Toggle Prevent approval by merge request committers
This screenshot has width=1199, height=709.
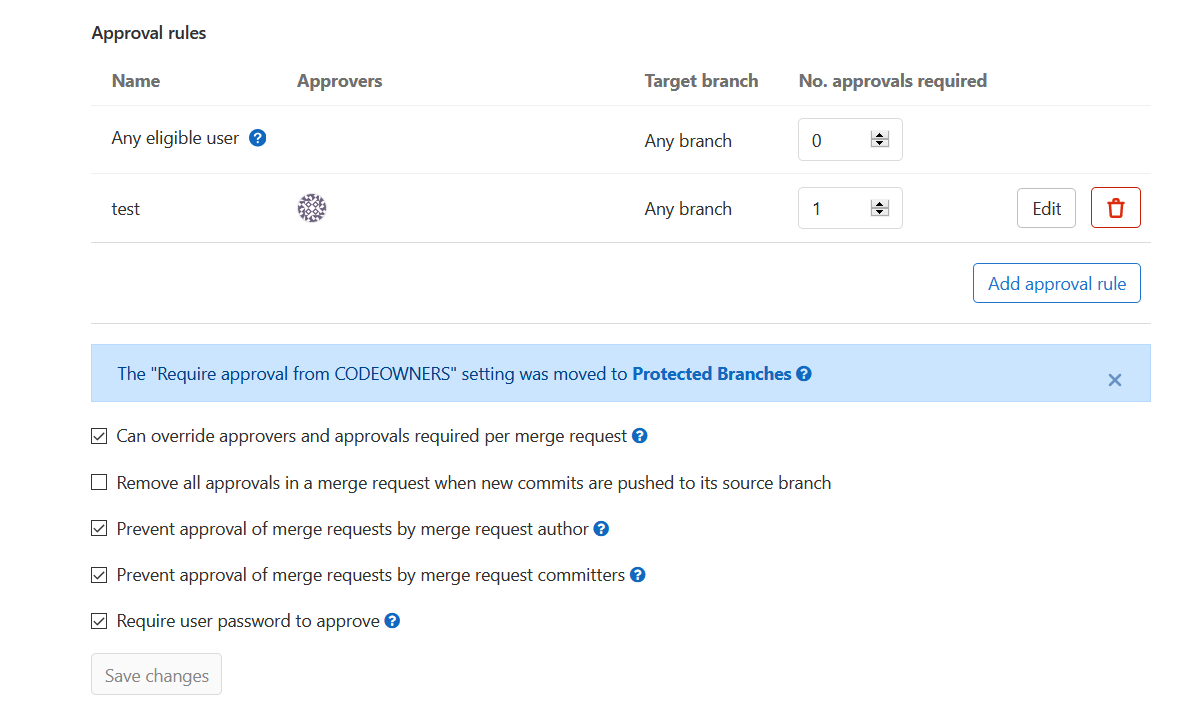coord(99,575)
